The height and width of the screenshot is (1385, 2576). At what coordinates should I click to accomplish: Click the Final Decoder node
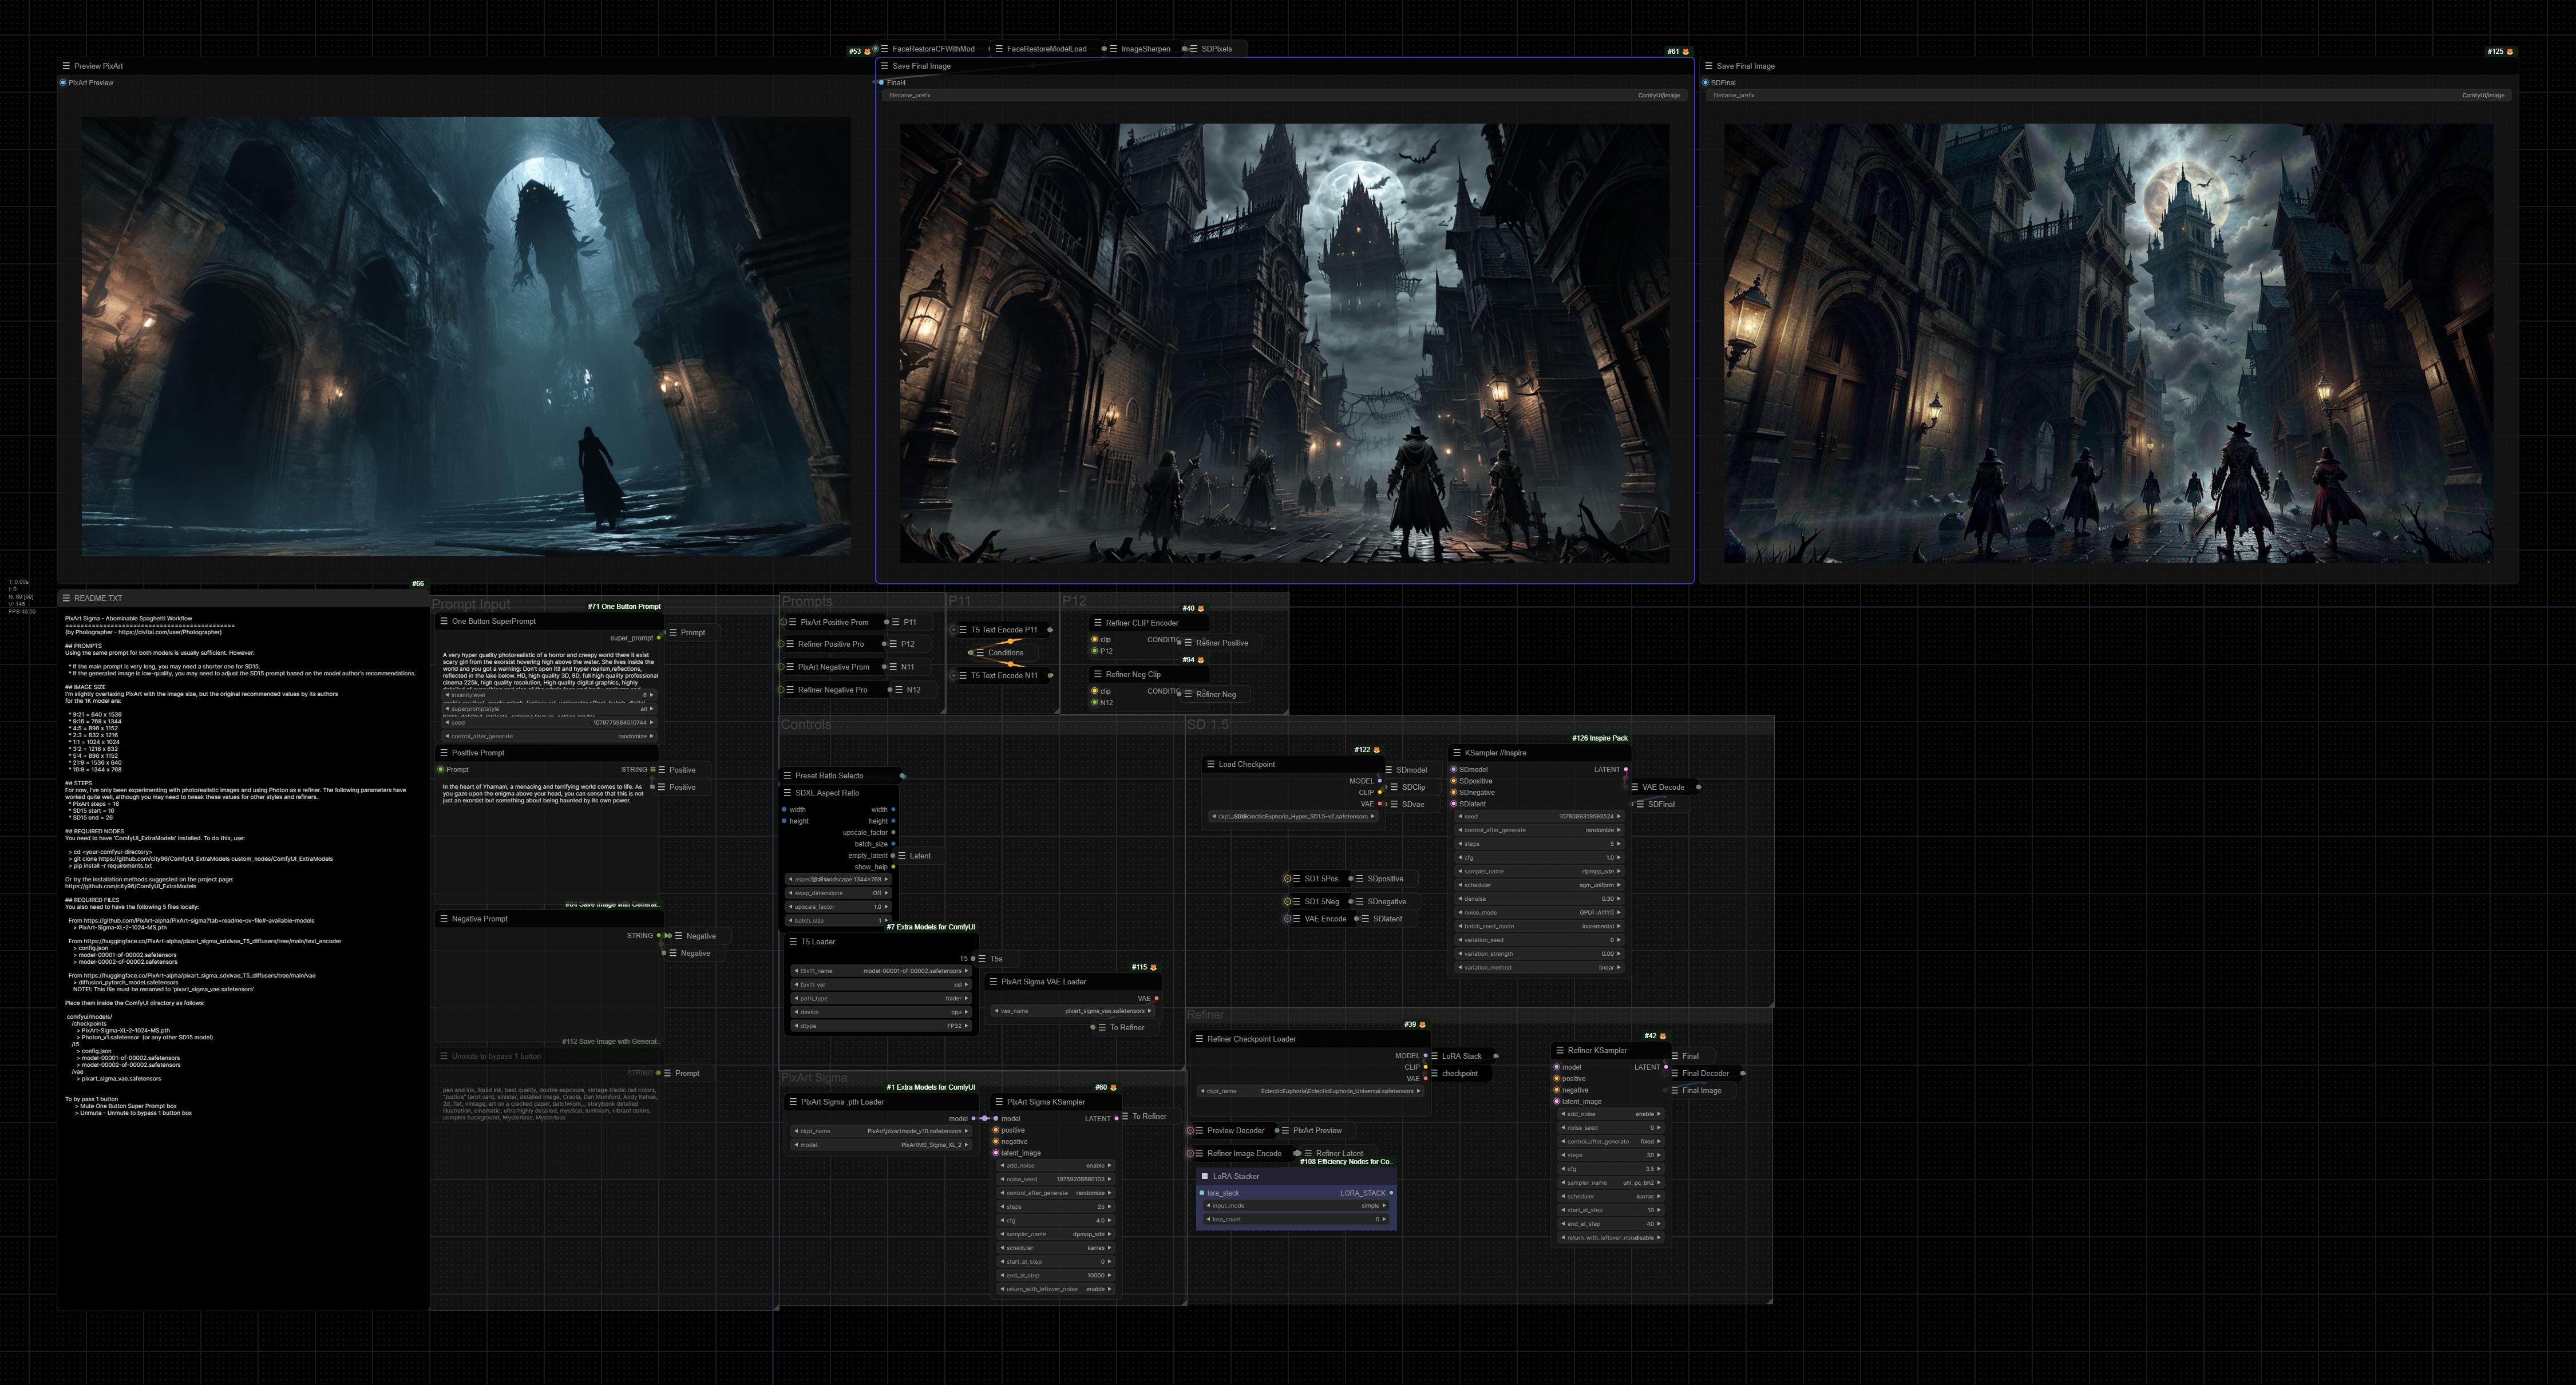[x=1706, y=1074]
